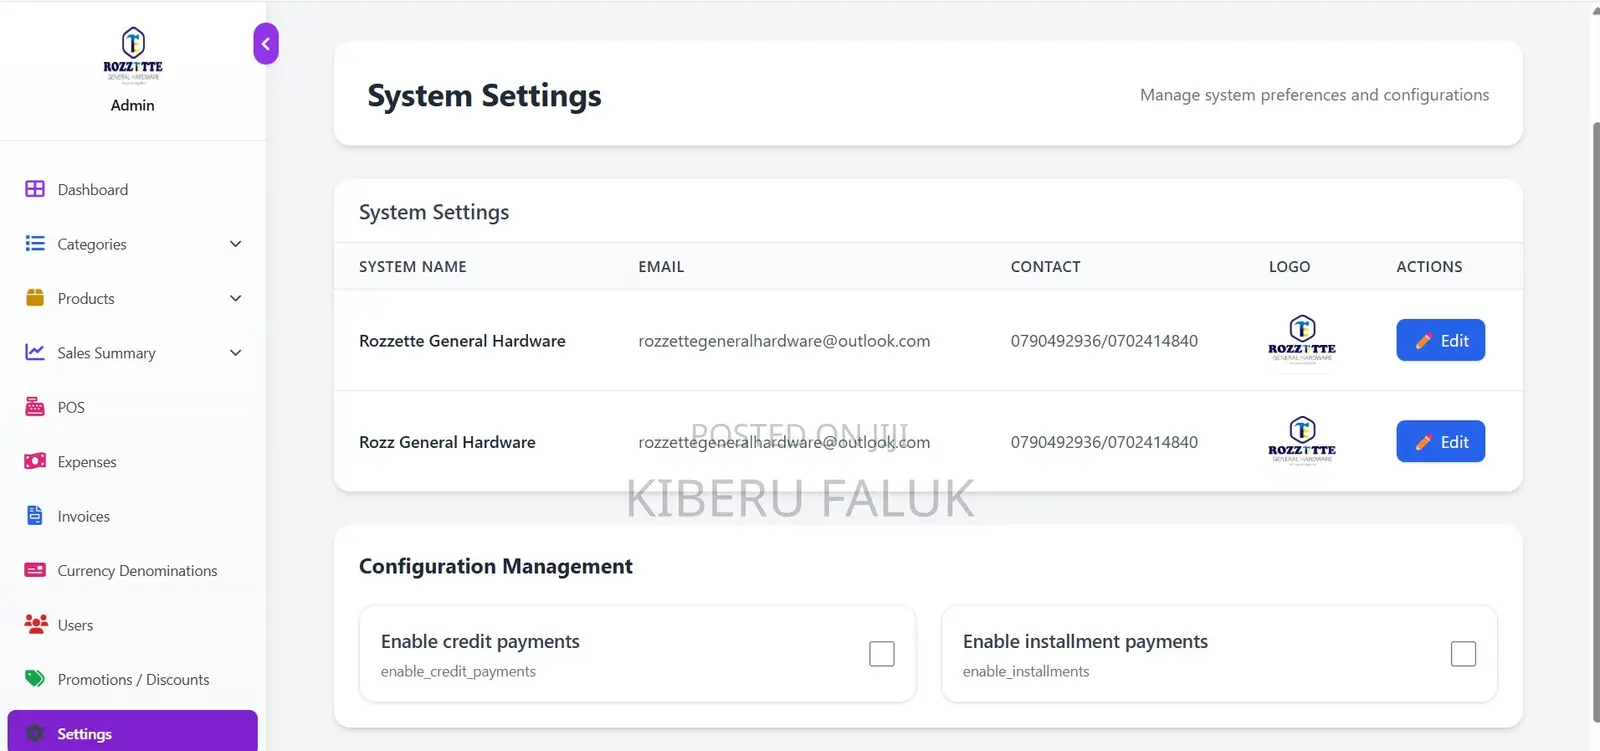1600x751 pixels.
Task: Click the "Admin" label in sidebar
Action: click(x=133, y=105)
